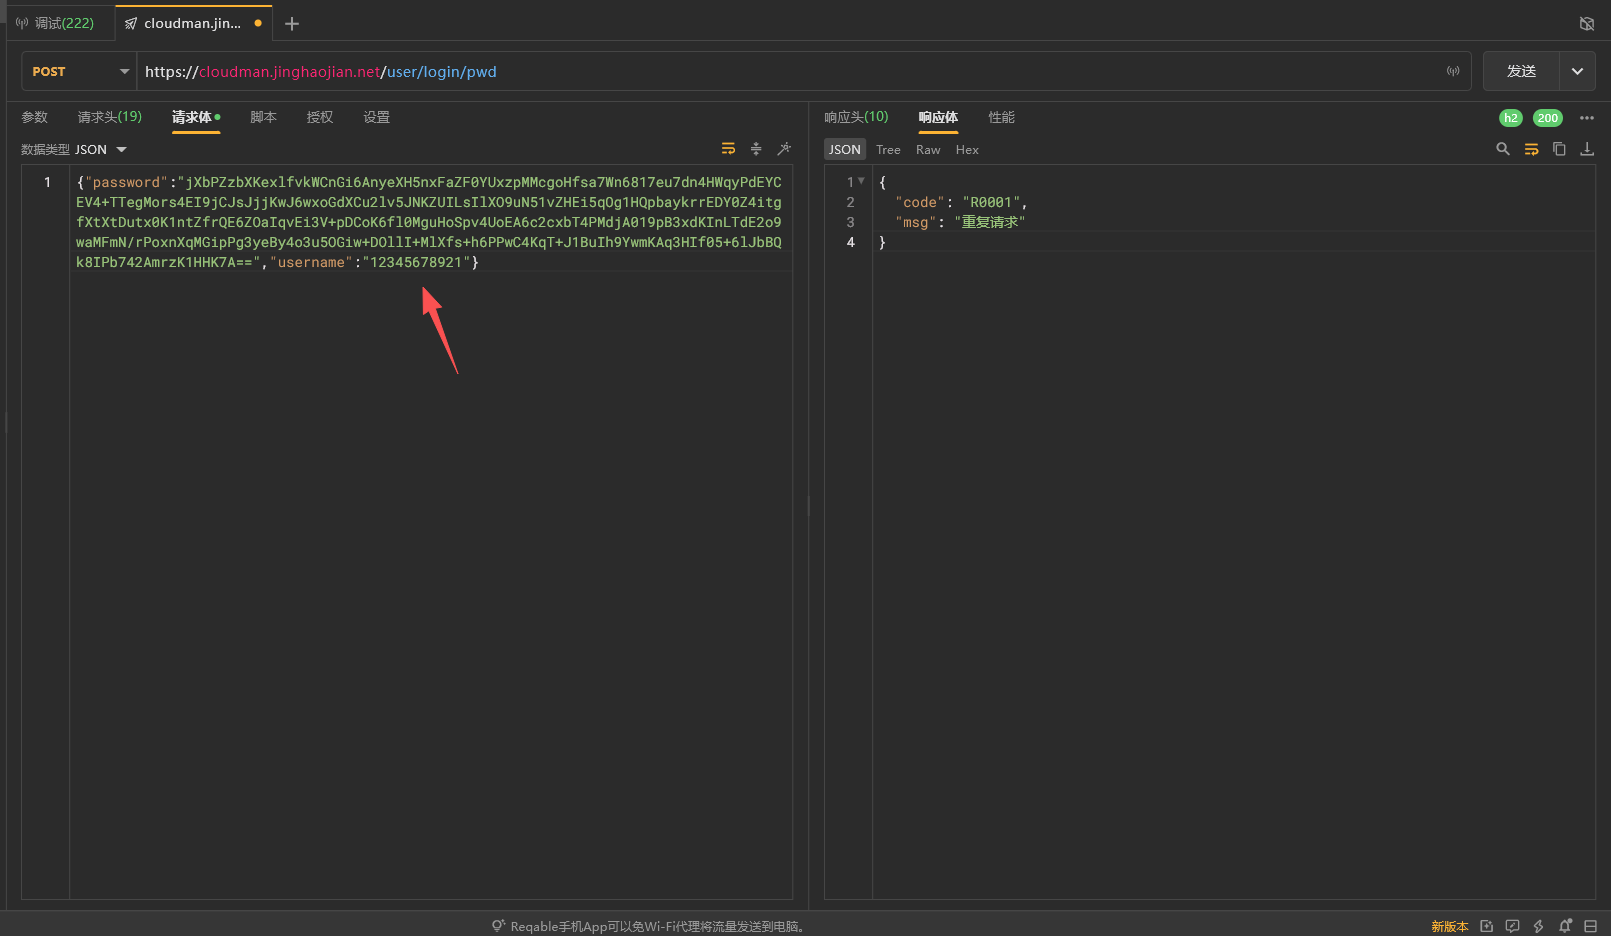Switch to the Raw response view tab
This screenshot has width=1611, height=936.
pos(928,150)
